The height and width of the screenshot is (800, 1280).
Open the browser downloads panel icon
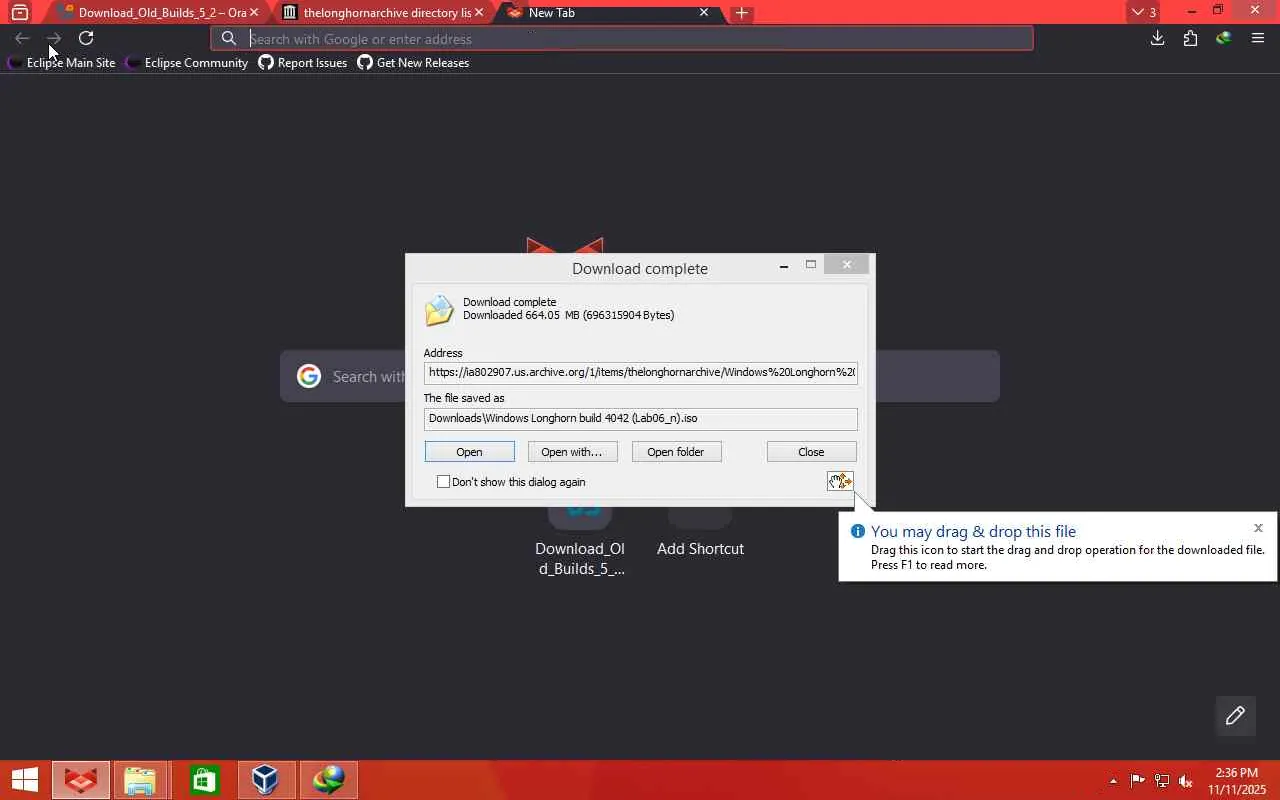(x=1157, y=38)
